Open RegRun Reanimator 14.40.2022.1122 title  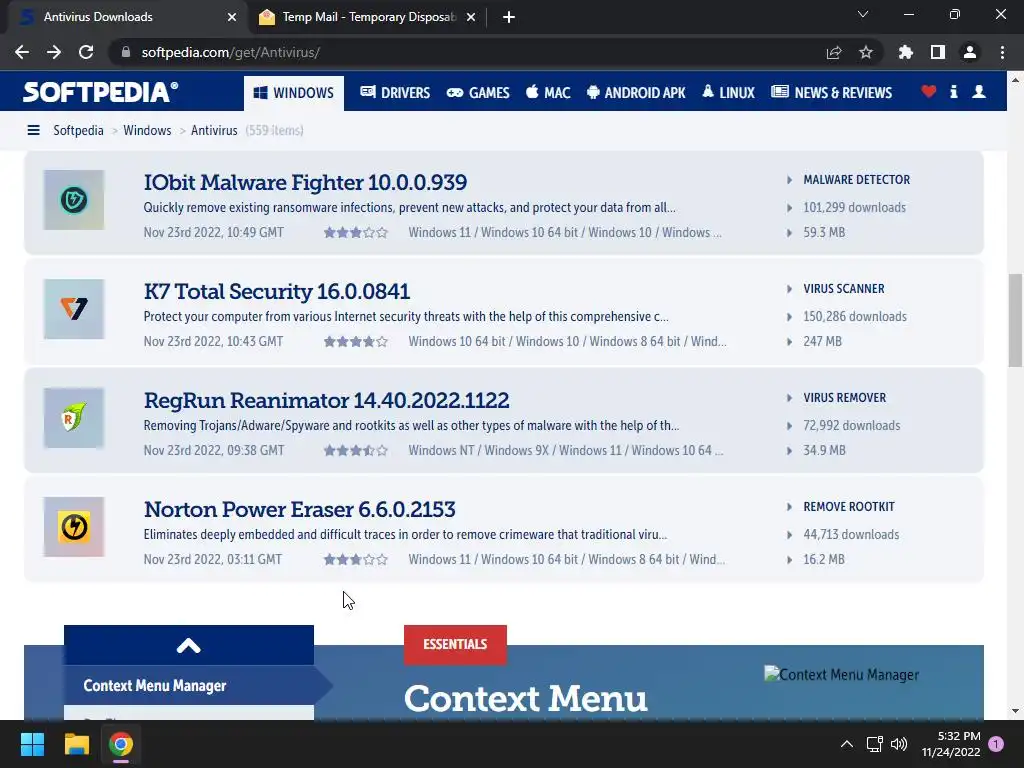tap(327, 400)
